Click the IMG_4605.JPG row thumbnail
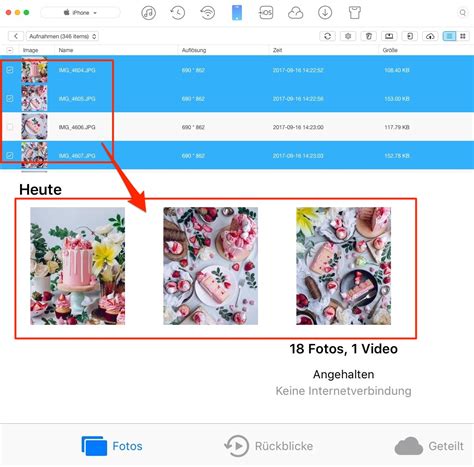This screenshot has height=467, width=474. 34,98
